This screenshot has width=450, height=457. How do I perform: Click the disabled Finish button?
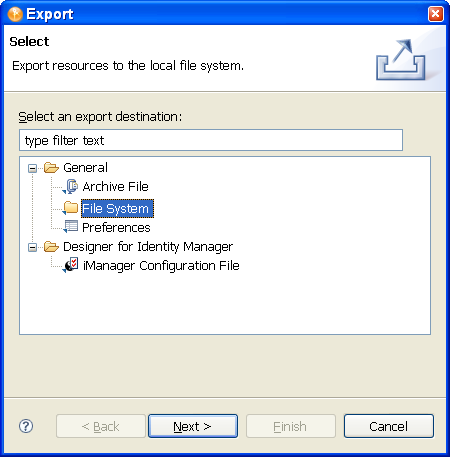tap(291, 426)
